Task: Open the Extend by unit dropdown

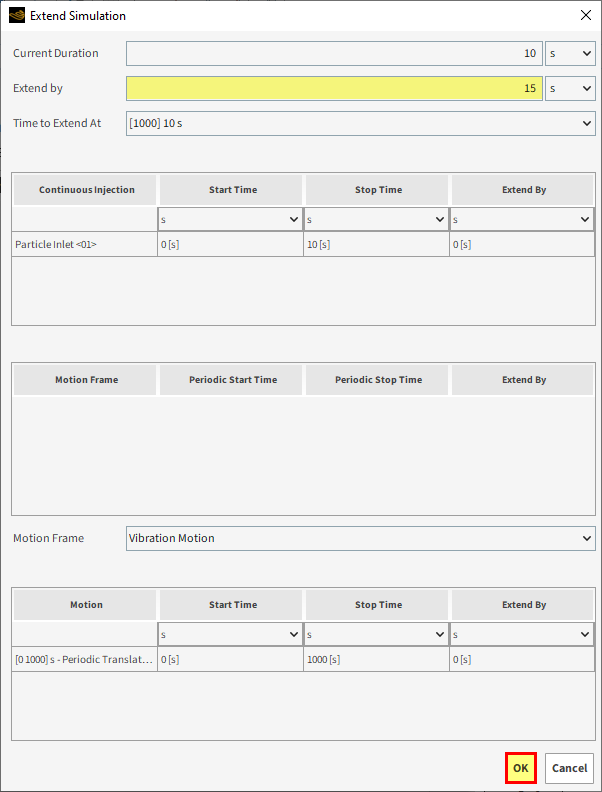Action: [570, 88]
